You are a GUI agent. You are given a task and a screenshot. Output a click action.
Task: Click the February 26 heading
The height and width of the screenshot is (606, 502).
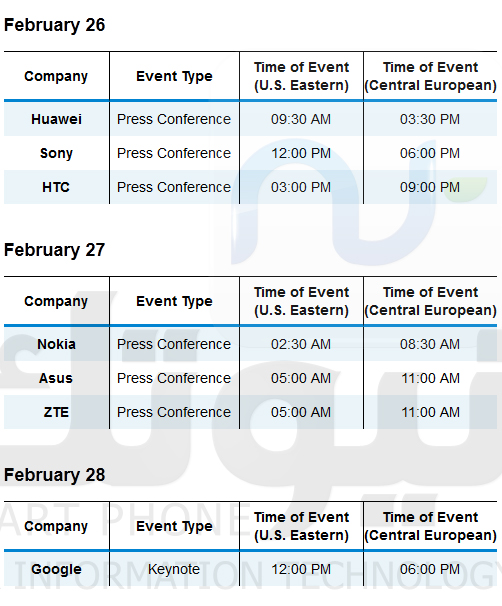54,26
